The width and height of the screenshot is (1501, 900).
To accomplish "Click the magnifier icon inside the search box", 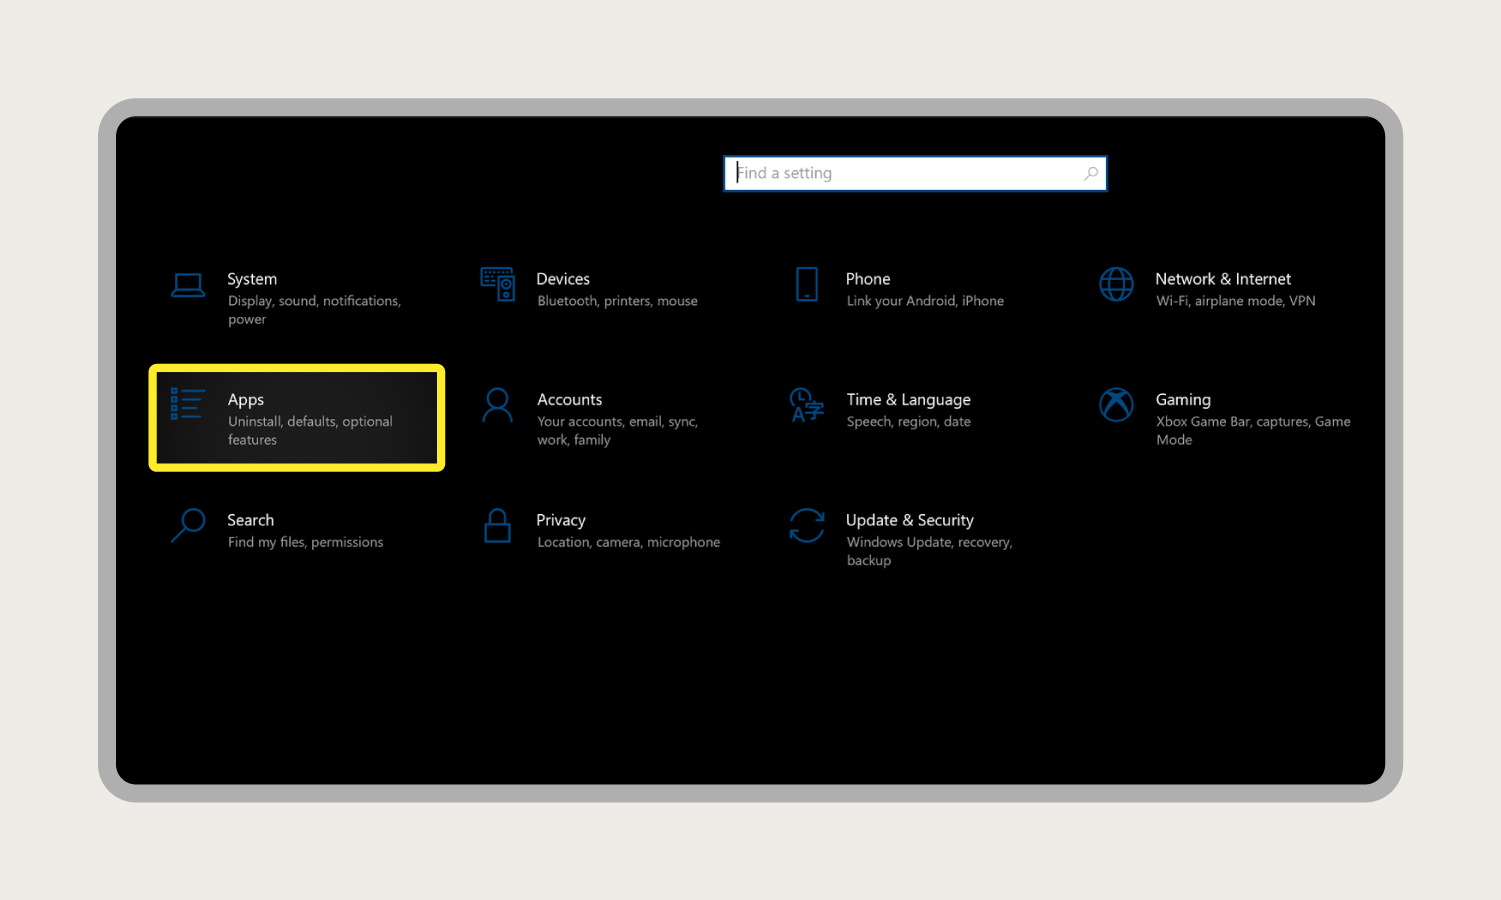I will (1090, 173).
